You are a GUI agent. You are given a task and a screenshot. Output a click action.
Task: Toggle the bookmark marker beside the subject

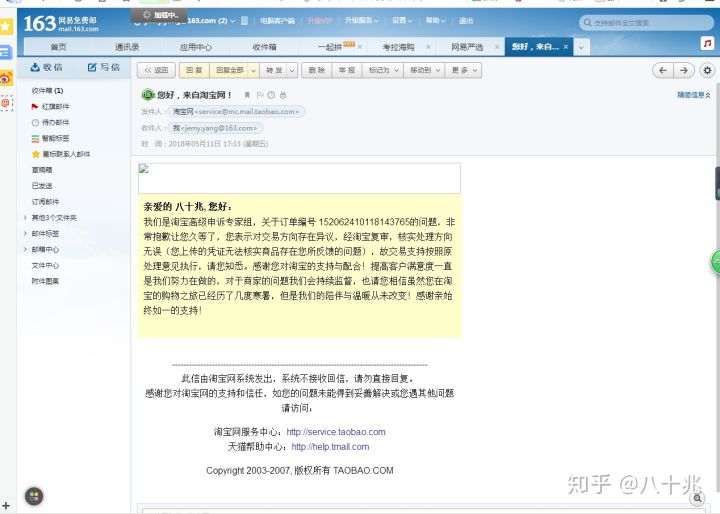coord(247,95)
